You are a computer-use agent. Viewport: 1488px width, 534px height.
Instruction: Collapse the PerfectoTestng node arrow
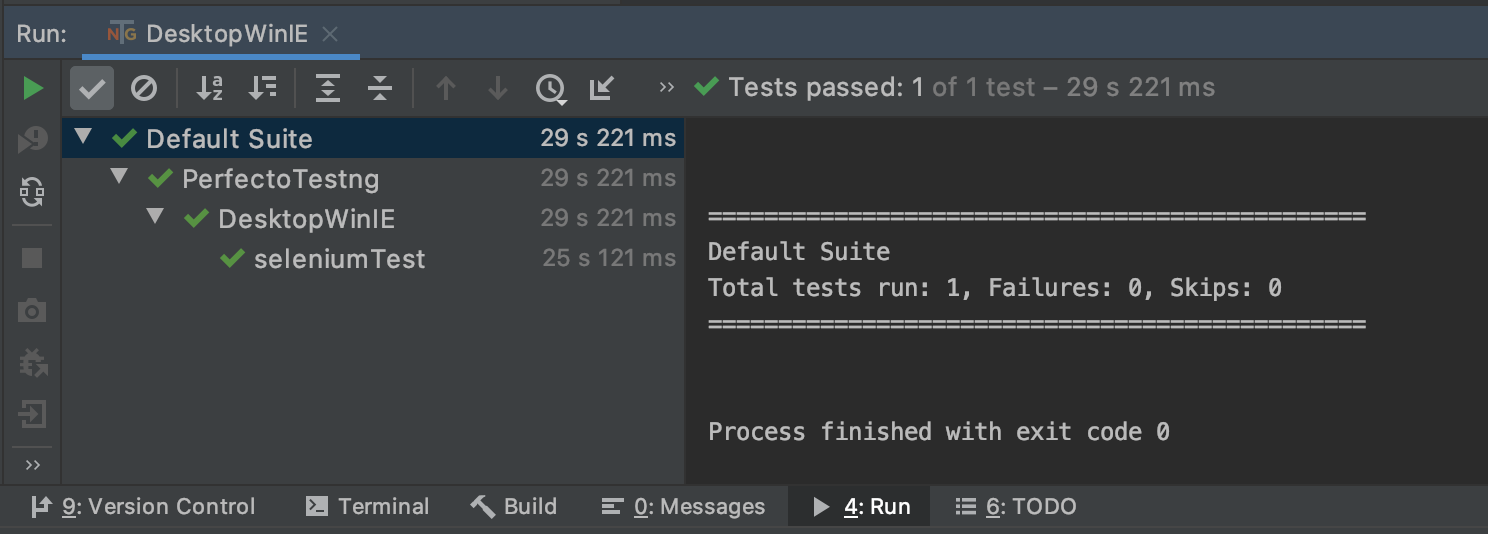tap(119, 177)
